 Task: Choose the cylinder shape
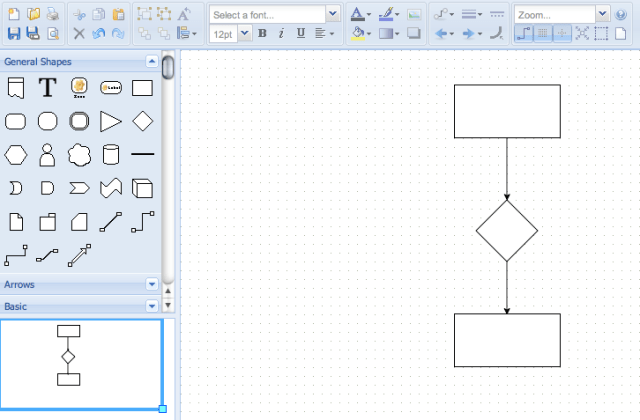(111, 155)
